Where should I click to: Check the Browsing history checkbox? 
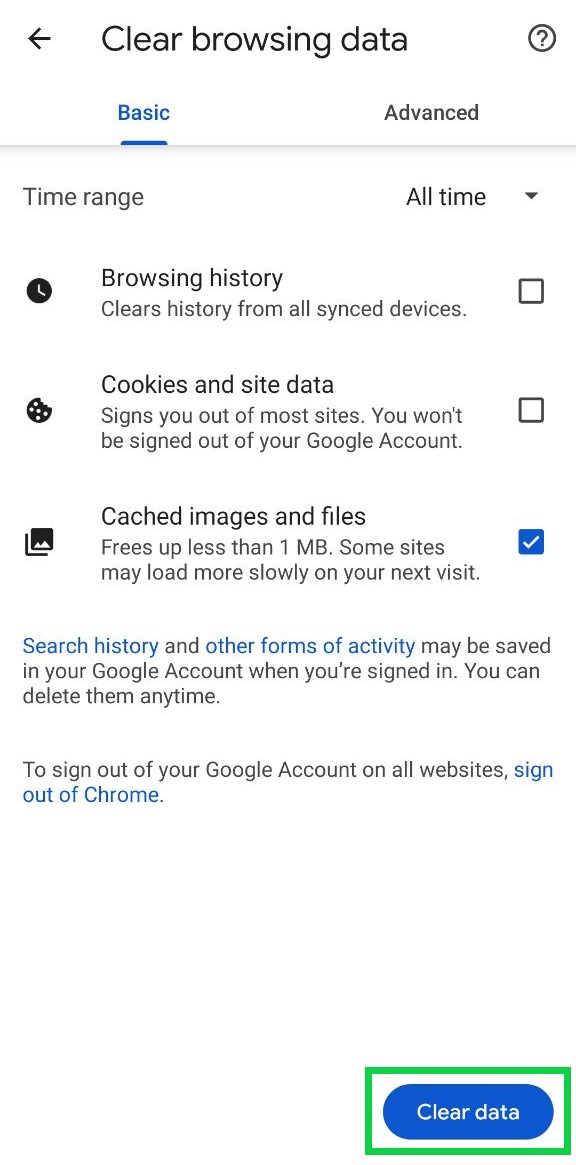point(531,291)
